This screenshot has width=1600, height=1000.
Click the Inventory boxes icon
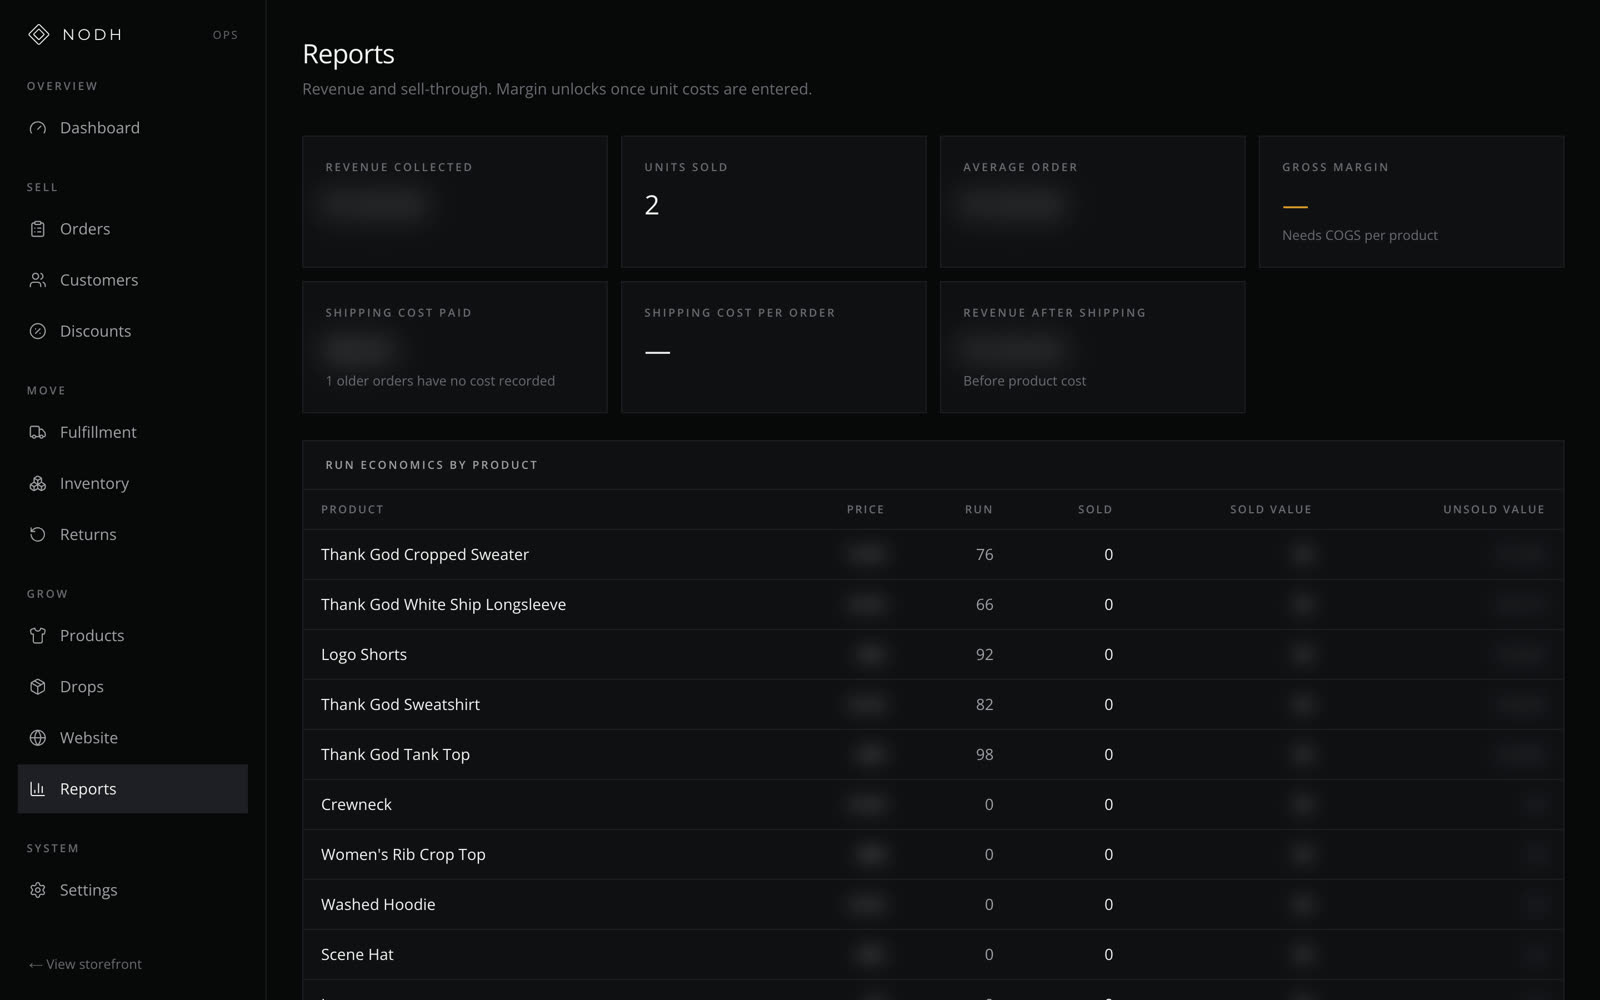click(38, 483)
